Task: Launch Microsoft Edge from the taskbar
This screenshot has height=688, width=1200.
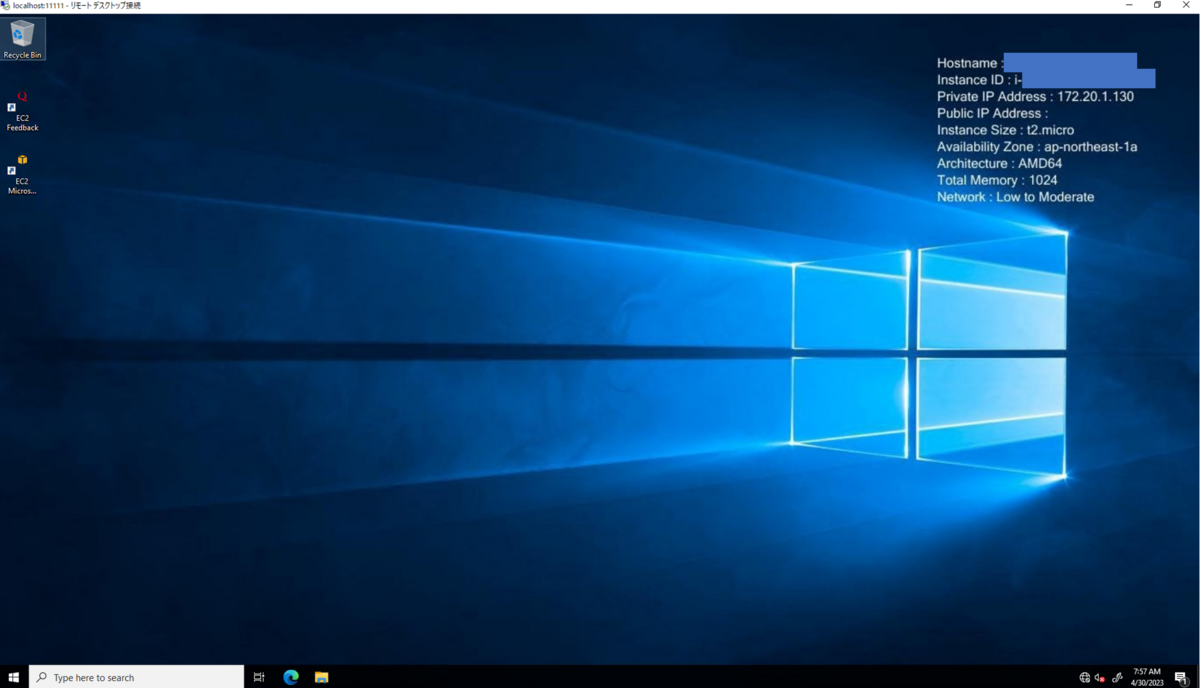Action: pyautogui.click(x=291, y=677)
